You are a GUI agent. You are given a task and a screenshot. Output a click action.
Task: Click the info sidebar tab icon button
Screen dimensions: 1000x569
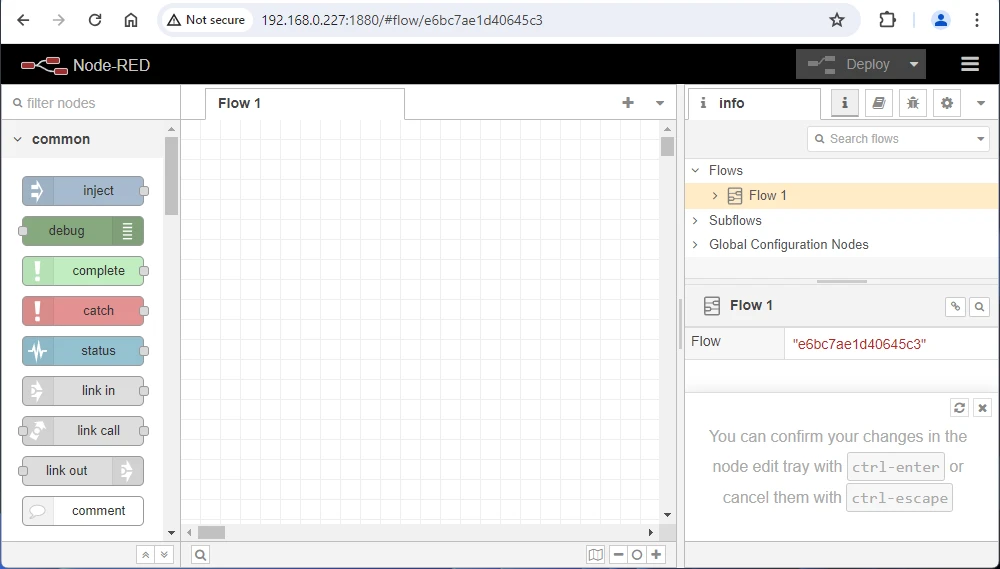pyautogui.click(x=845, y=103)
